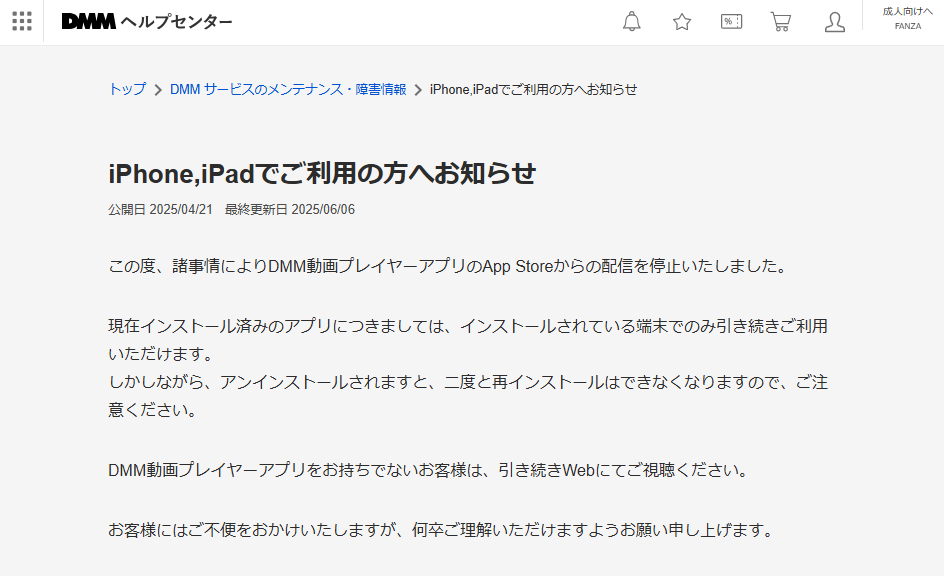Open the DMM apps grid menu
The height and width of the screenshot is (576, 944).
[21, 21]
